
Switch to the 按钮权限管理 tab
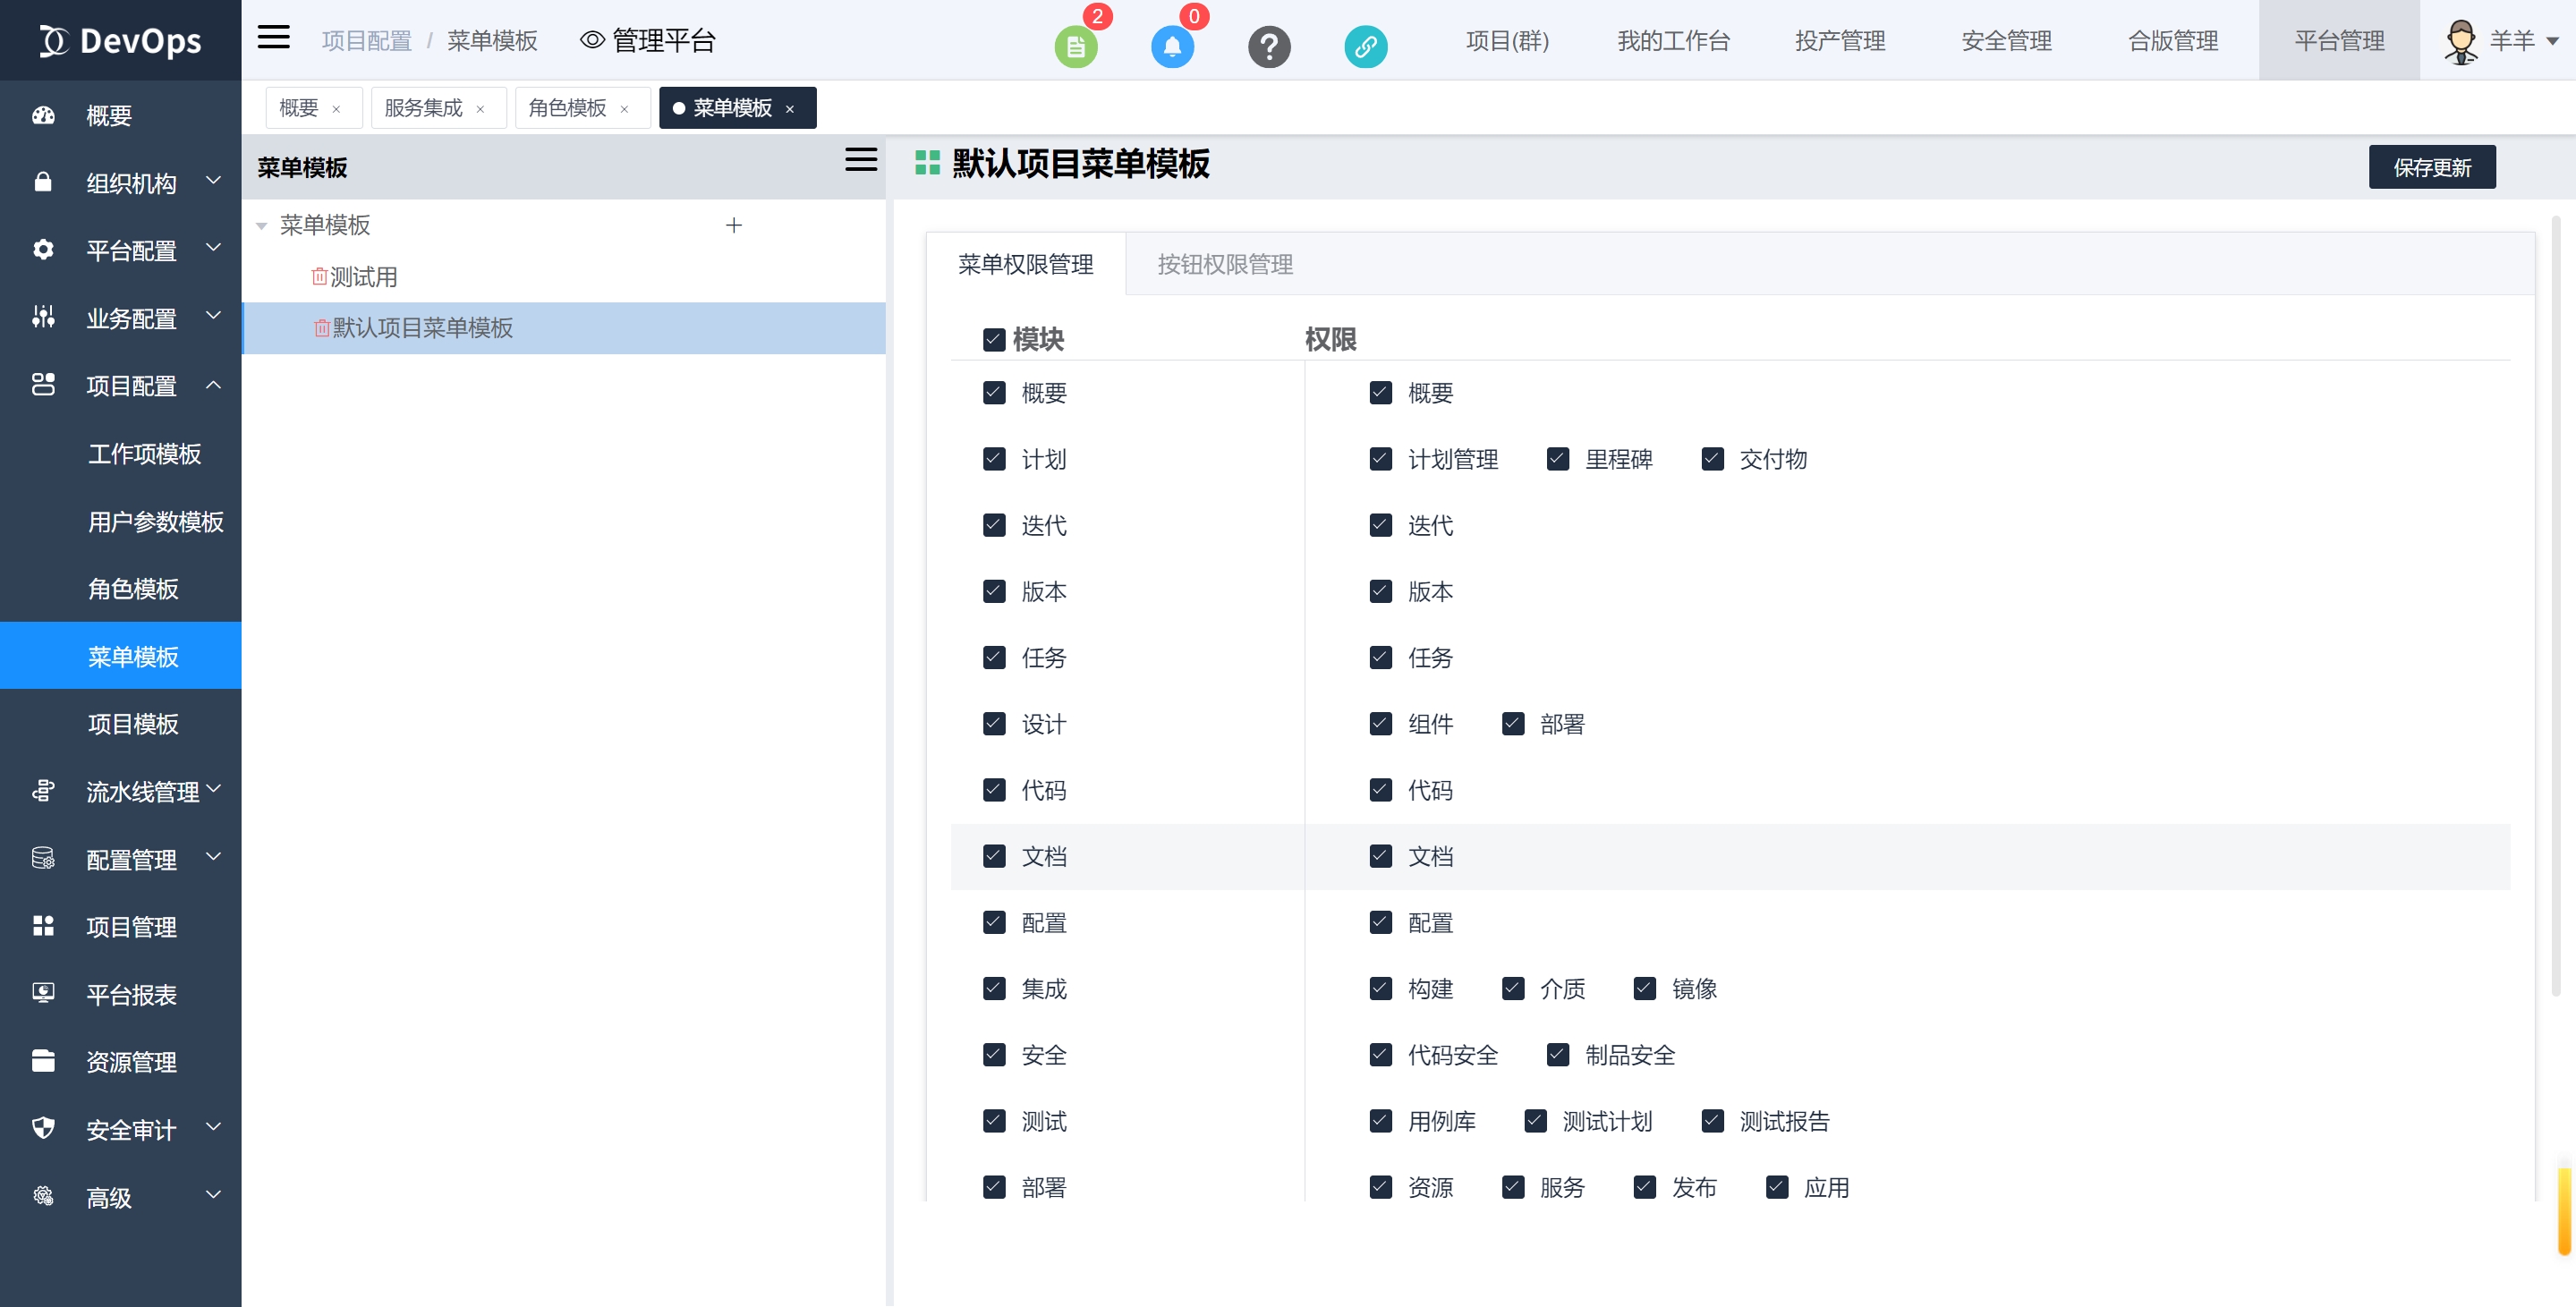(x=1224, y=264)
